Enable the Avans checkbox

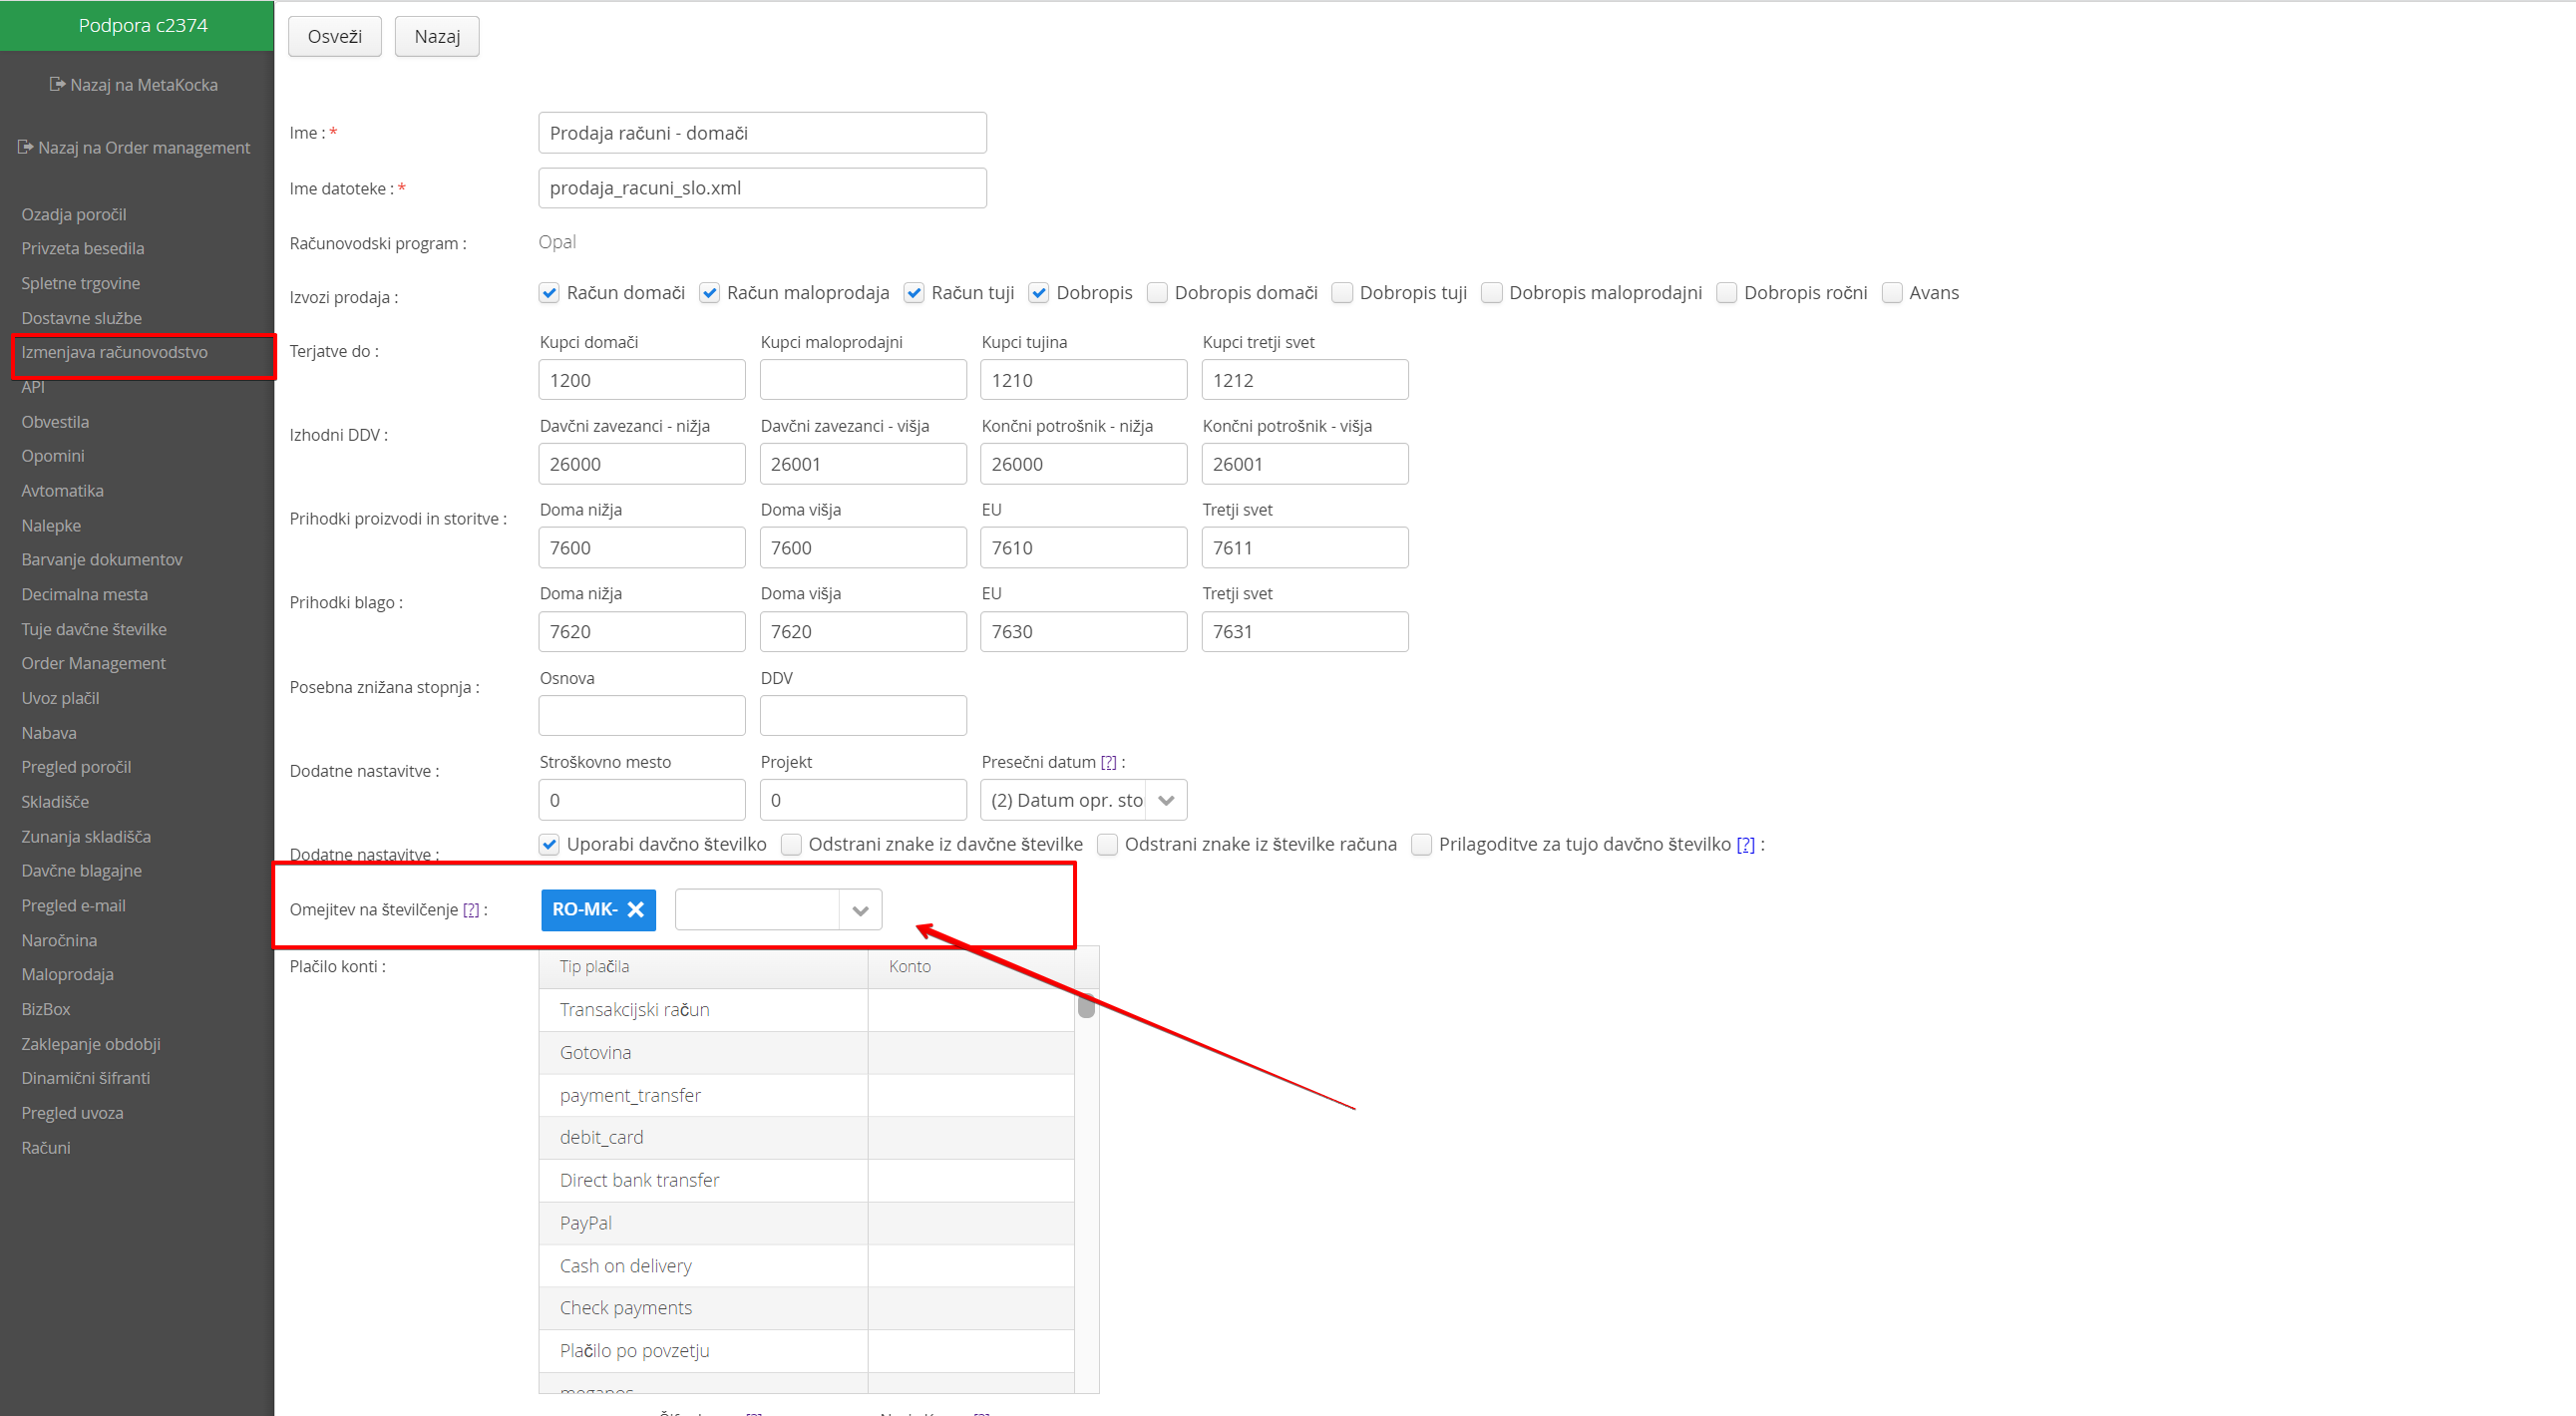point(1892,293)
